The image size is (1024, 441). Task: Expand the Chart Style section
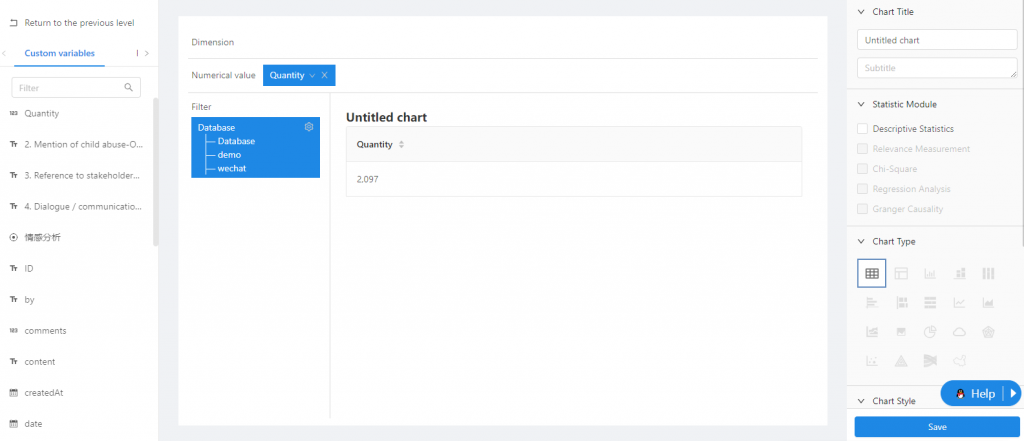click(862, 401)
